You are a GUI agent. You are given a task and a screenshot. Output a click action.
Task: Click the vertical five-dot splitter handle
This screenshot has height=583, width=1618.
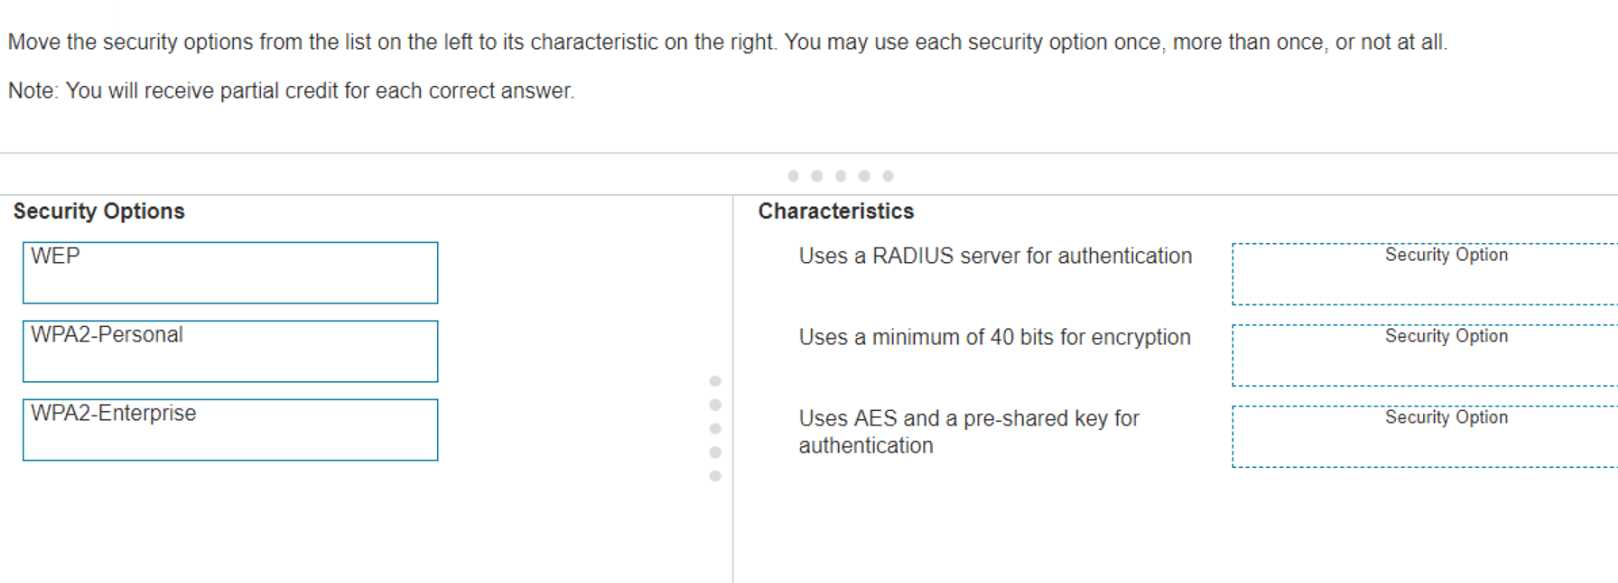(715, 428)
